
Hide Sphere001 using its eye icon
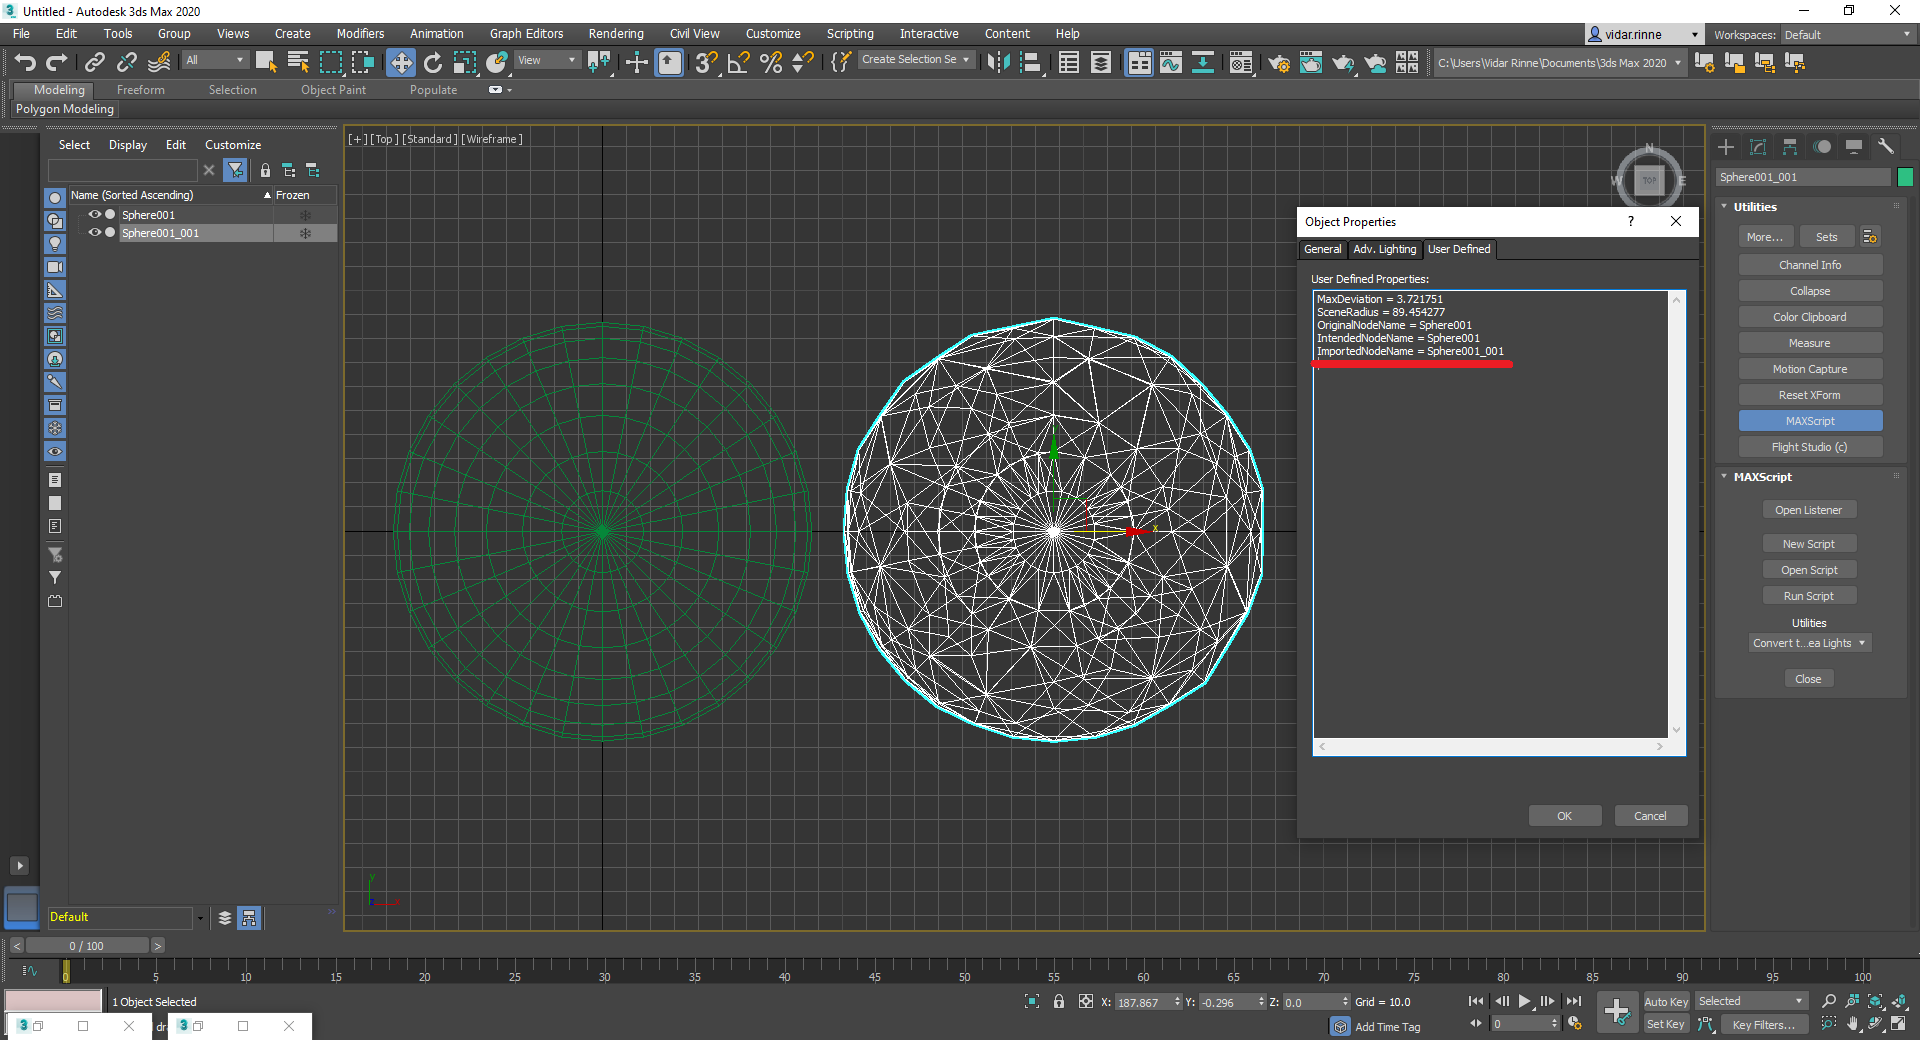(95, 214)
